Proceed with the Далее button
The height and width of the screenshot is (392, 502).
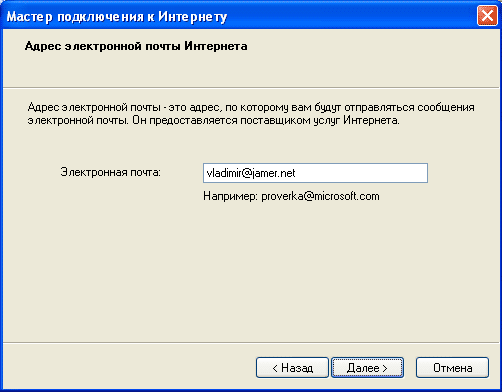(x=367, y=368)
